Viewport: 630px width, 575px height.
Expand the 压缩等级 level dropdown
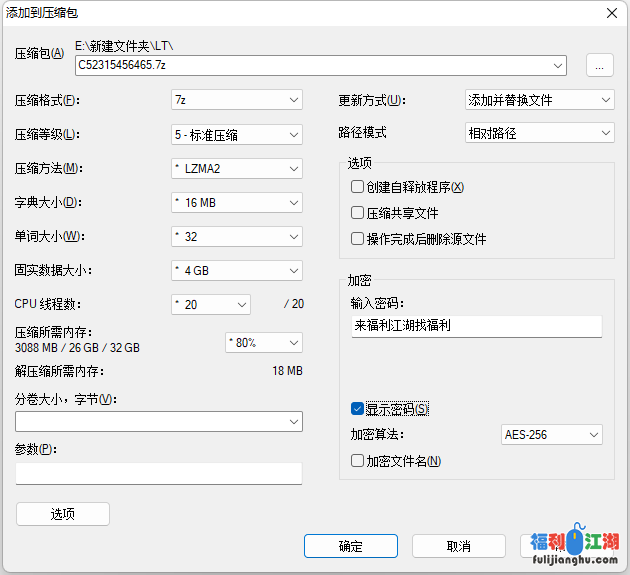(237, 134)
